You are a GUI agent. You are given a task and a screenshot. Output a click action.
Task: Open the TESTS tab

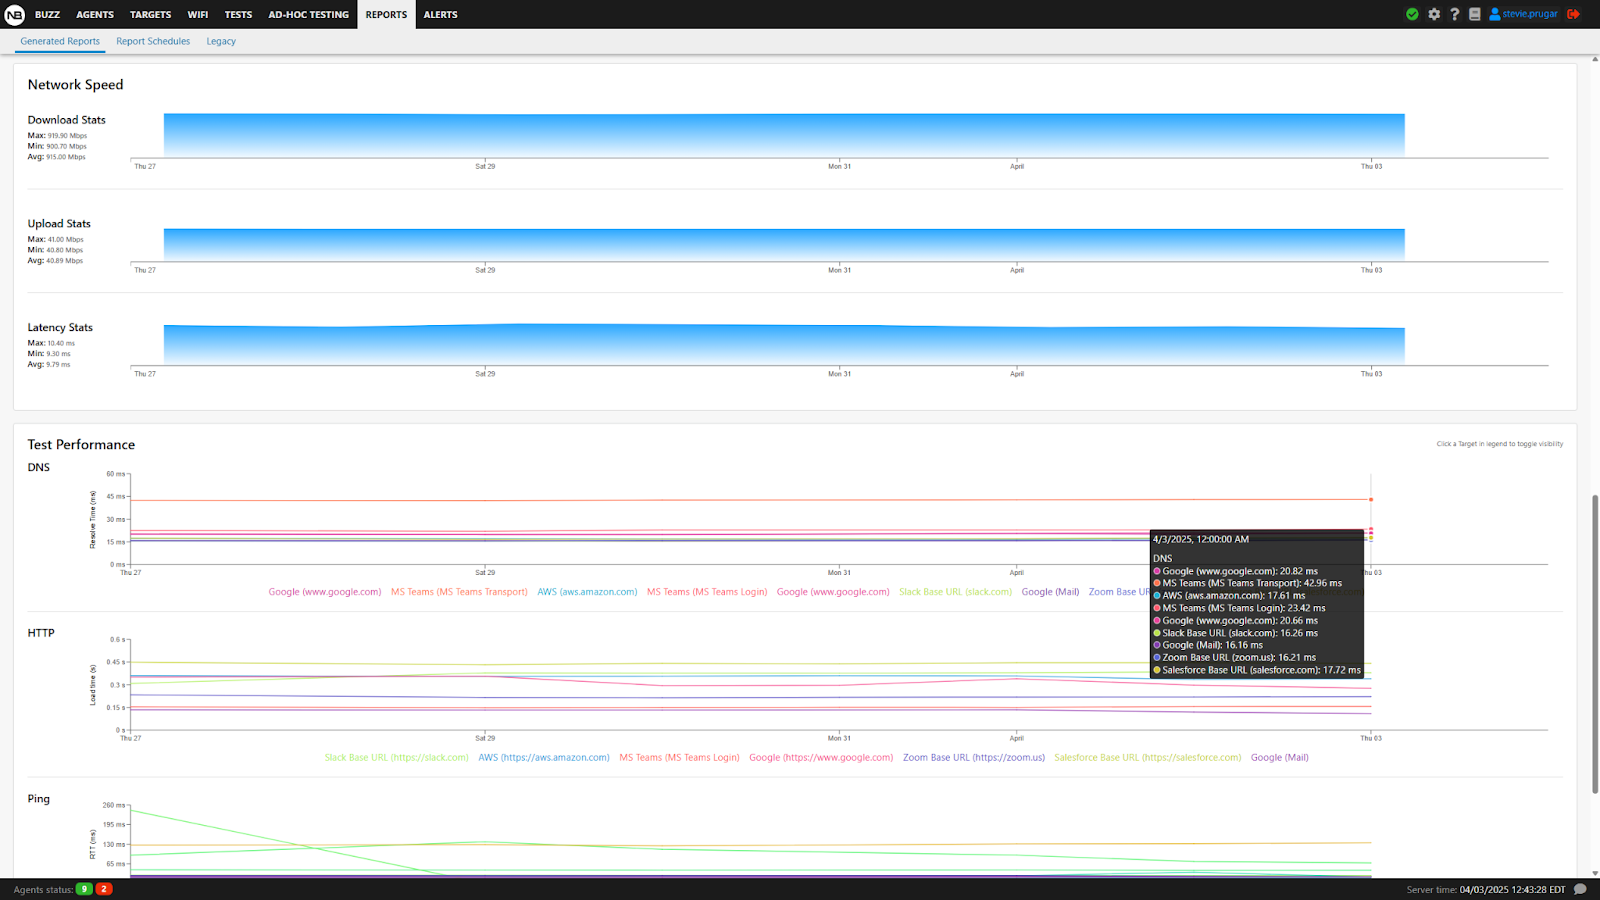pos(238,14)
